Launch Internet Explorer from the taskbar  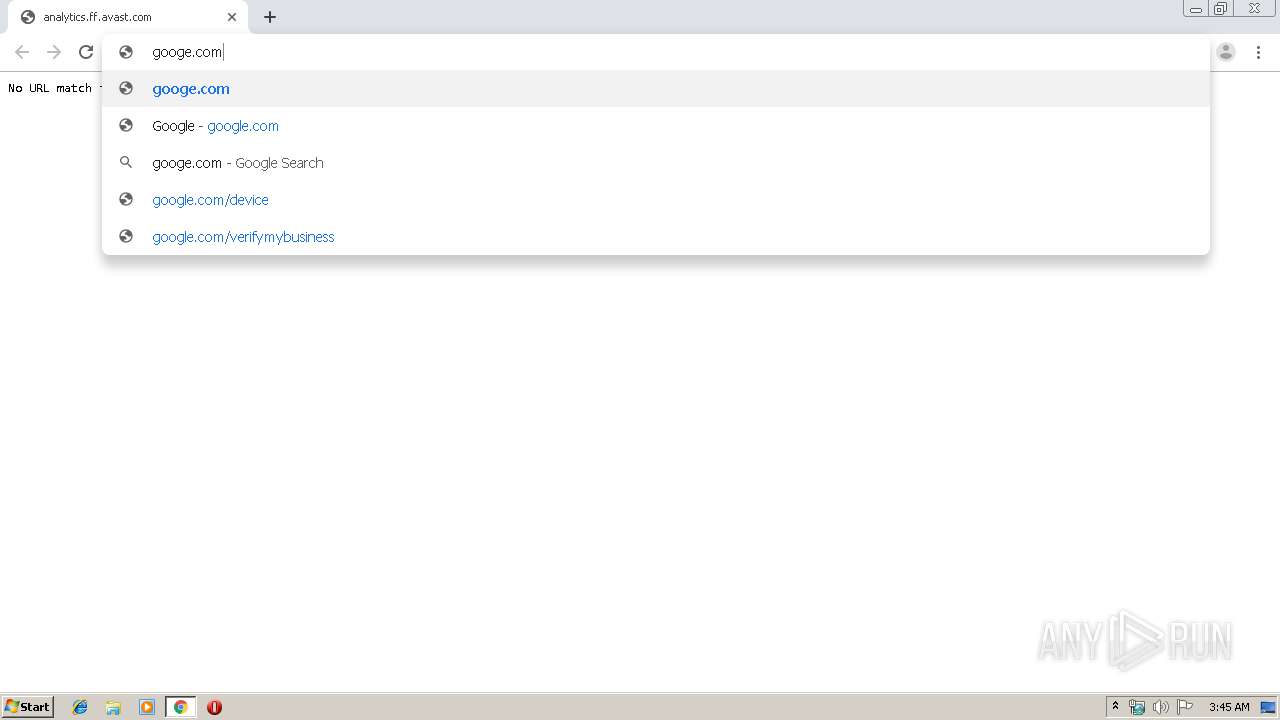(80, 707)
